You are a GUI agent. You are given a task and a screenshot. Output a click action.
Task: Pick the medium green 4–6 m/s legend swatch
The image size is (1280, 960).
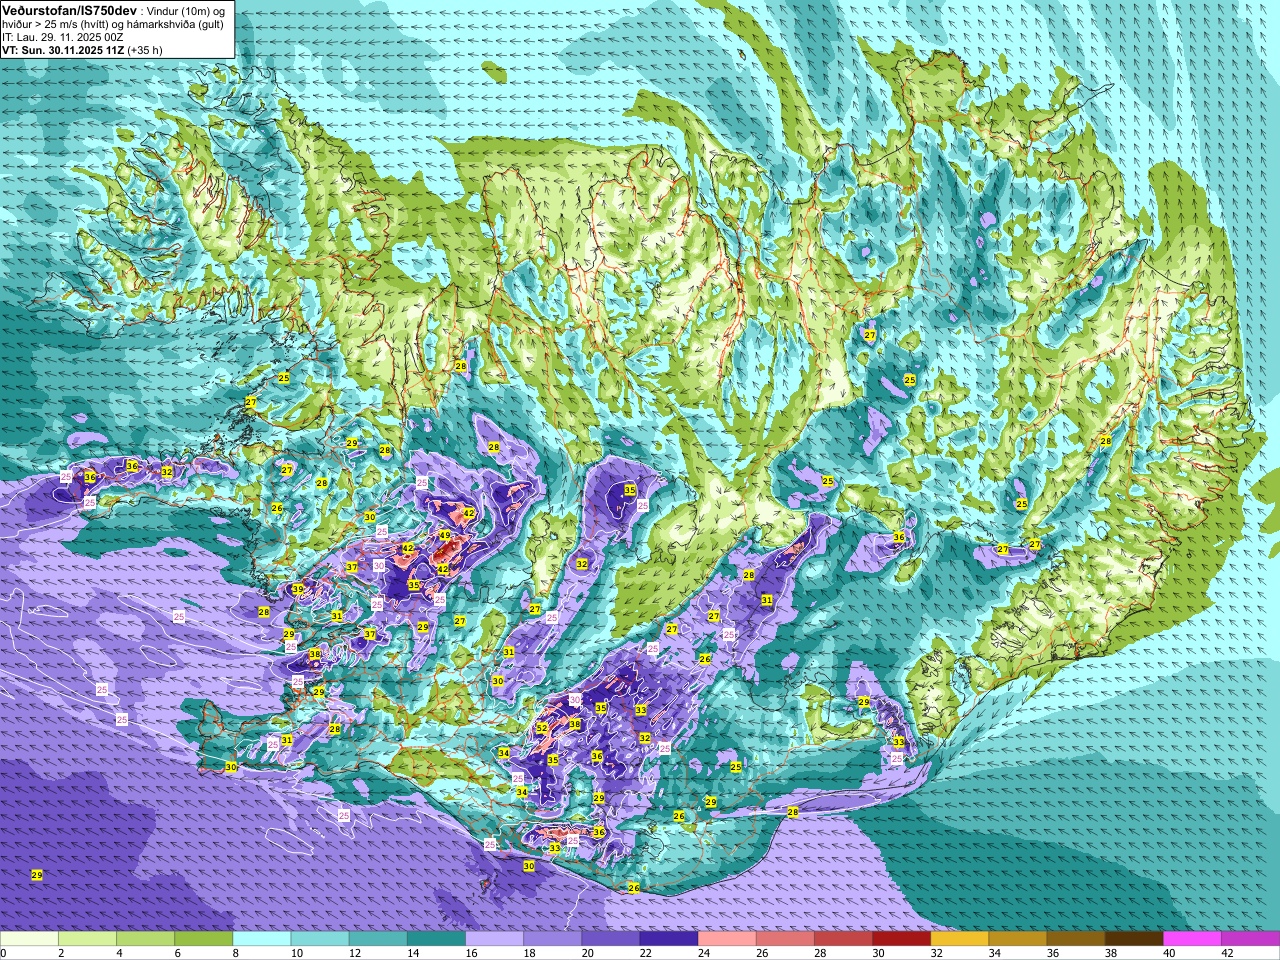145,939
